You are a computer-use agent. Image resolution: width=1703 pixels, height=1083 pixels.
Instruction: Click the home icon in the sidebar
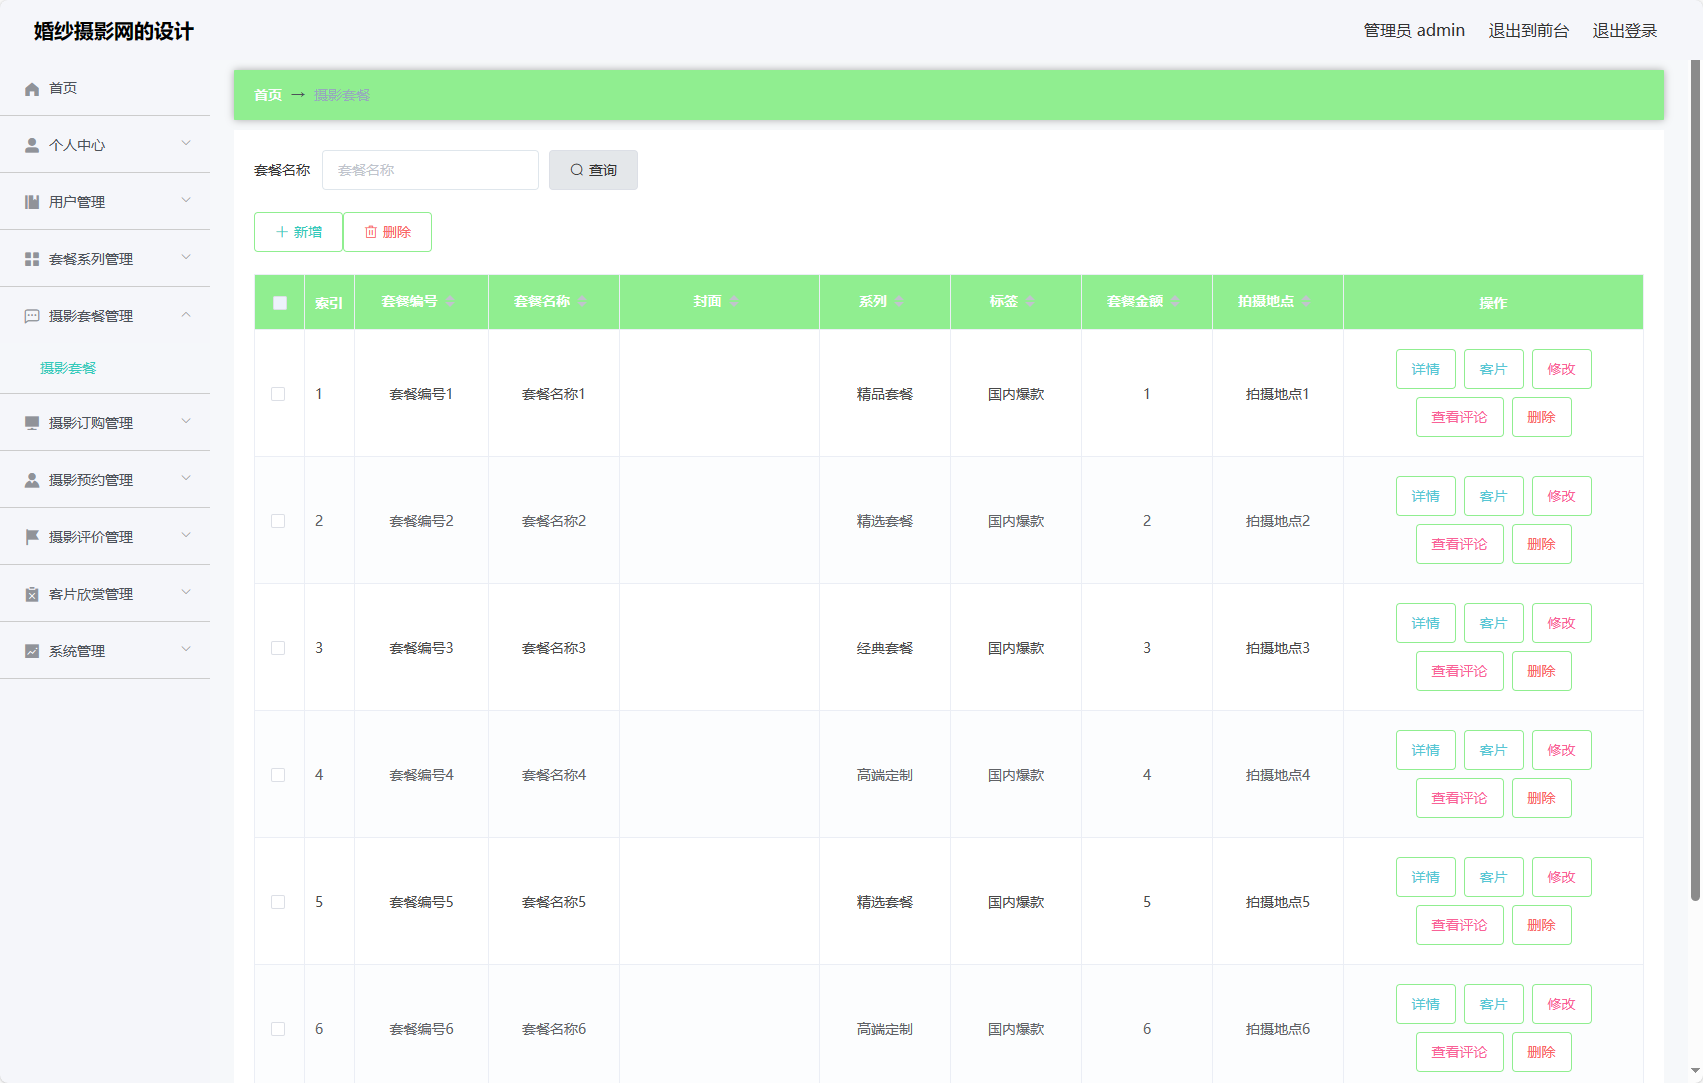pyautogui.click(x=32, y=89)
